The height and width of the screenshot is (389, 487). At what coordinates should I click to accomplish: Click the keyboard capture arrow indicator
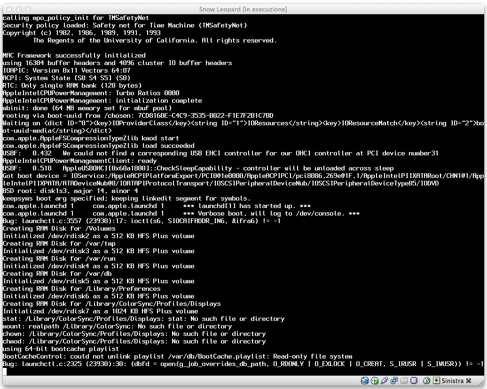(436, 380)
